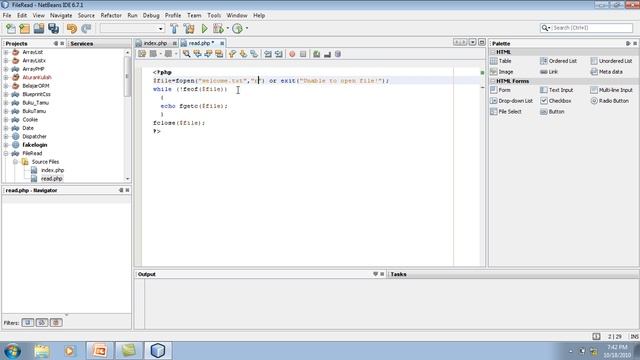Select the fakelogin project
640x360 pixels.
click(x=35, y=145)
